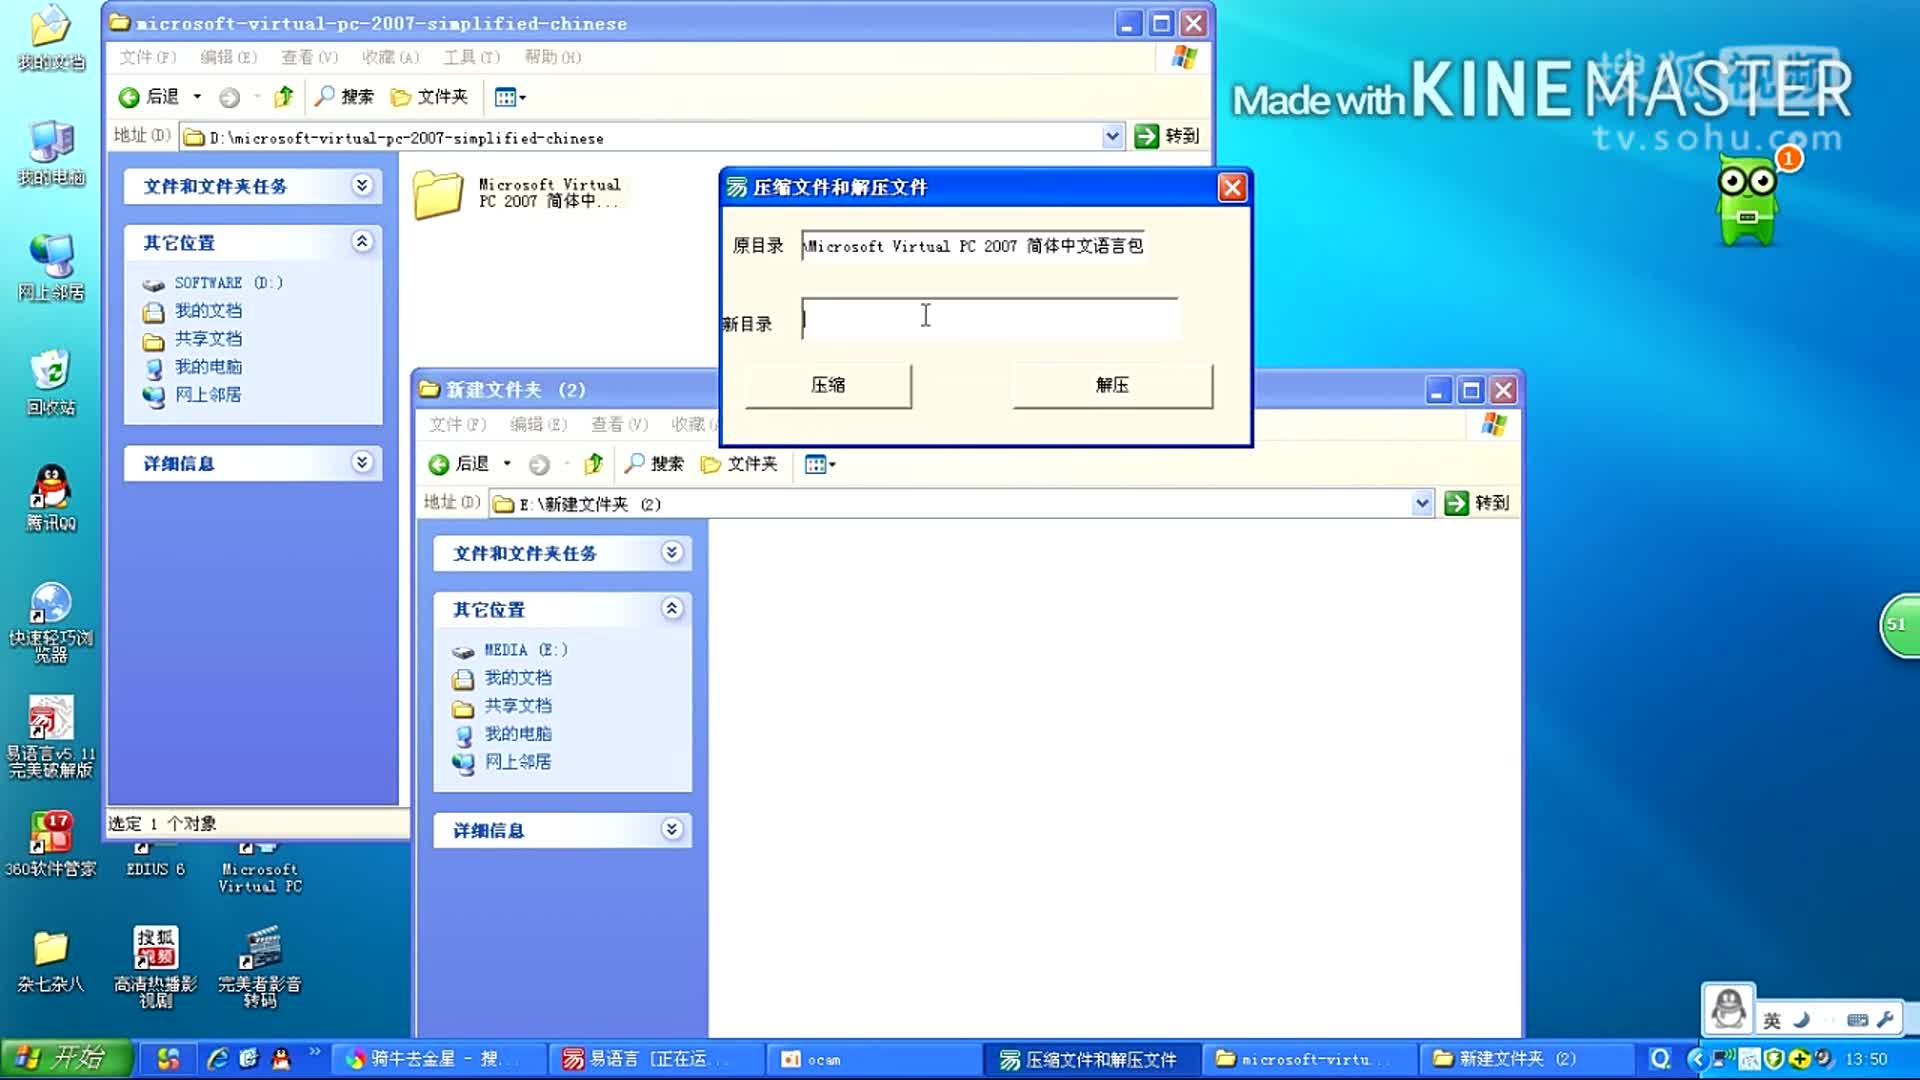Open 文件 menu in microsoft-virtual-pc window
Image resolution: width=1920 pixels, height=1080 pixels.
tap(147, 57)
